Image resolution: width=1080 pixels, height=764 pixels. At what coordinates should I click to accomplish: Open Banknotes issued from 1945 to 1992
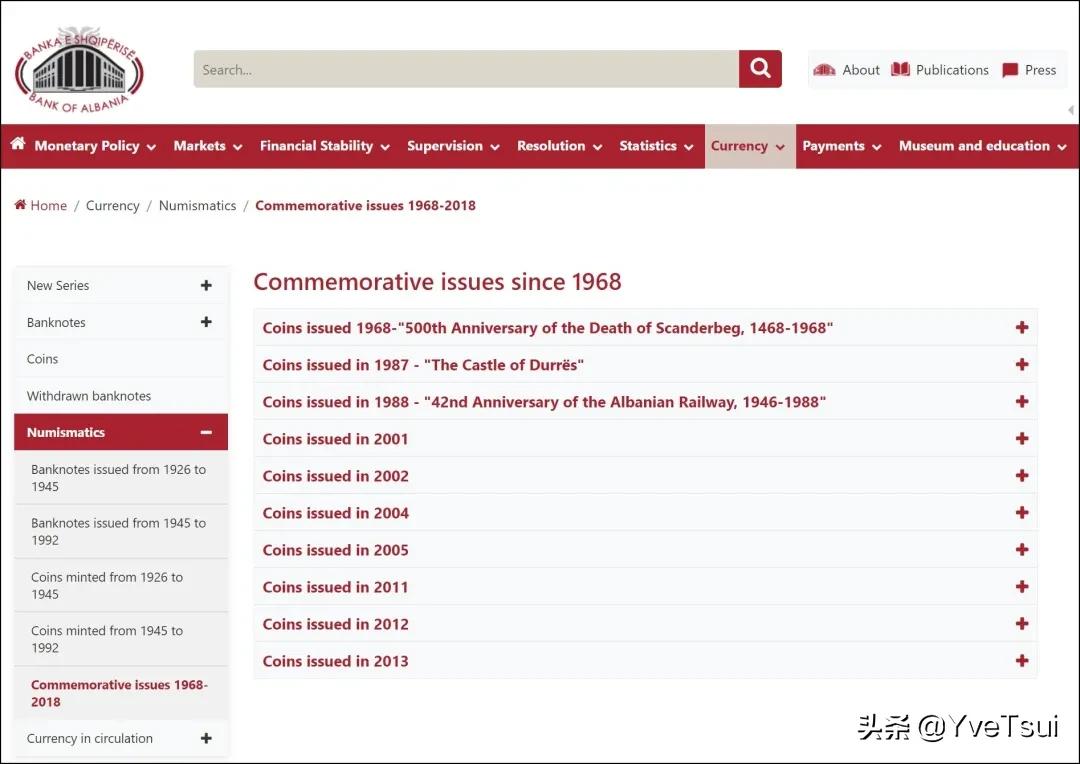tap(121, 531)
